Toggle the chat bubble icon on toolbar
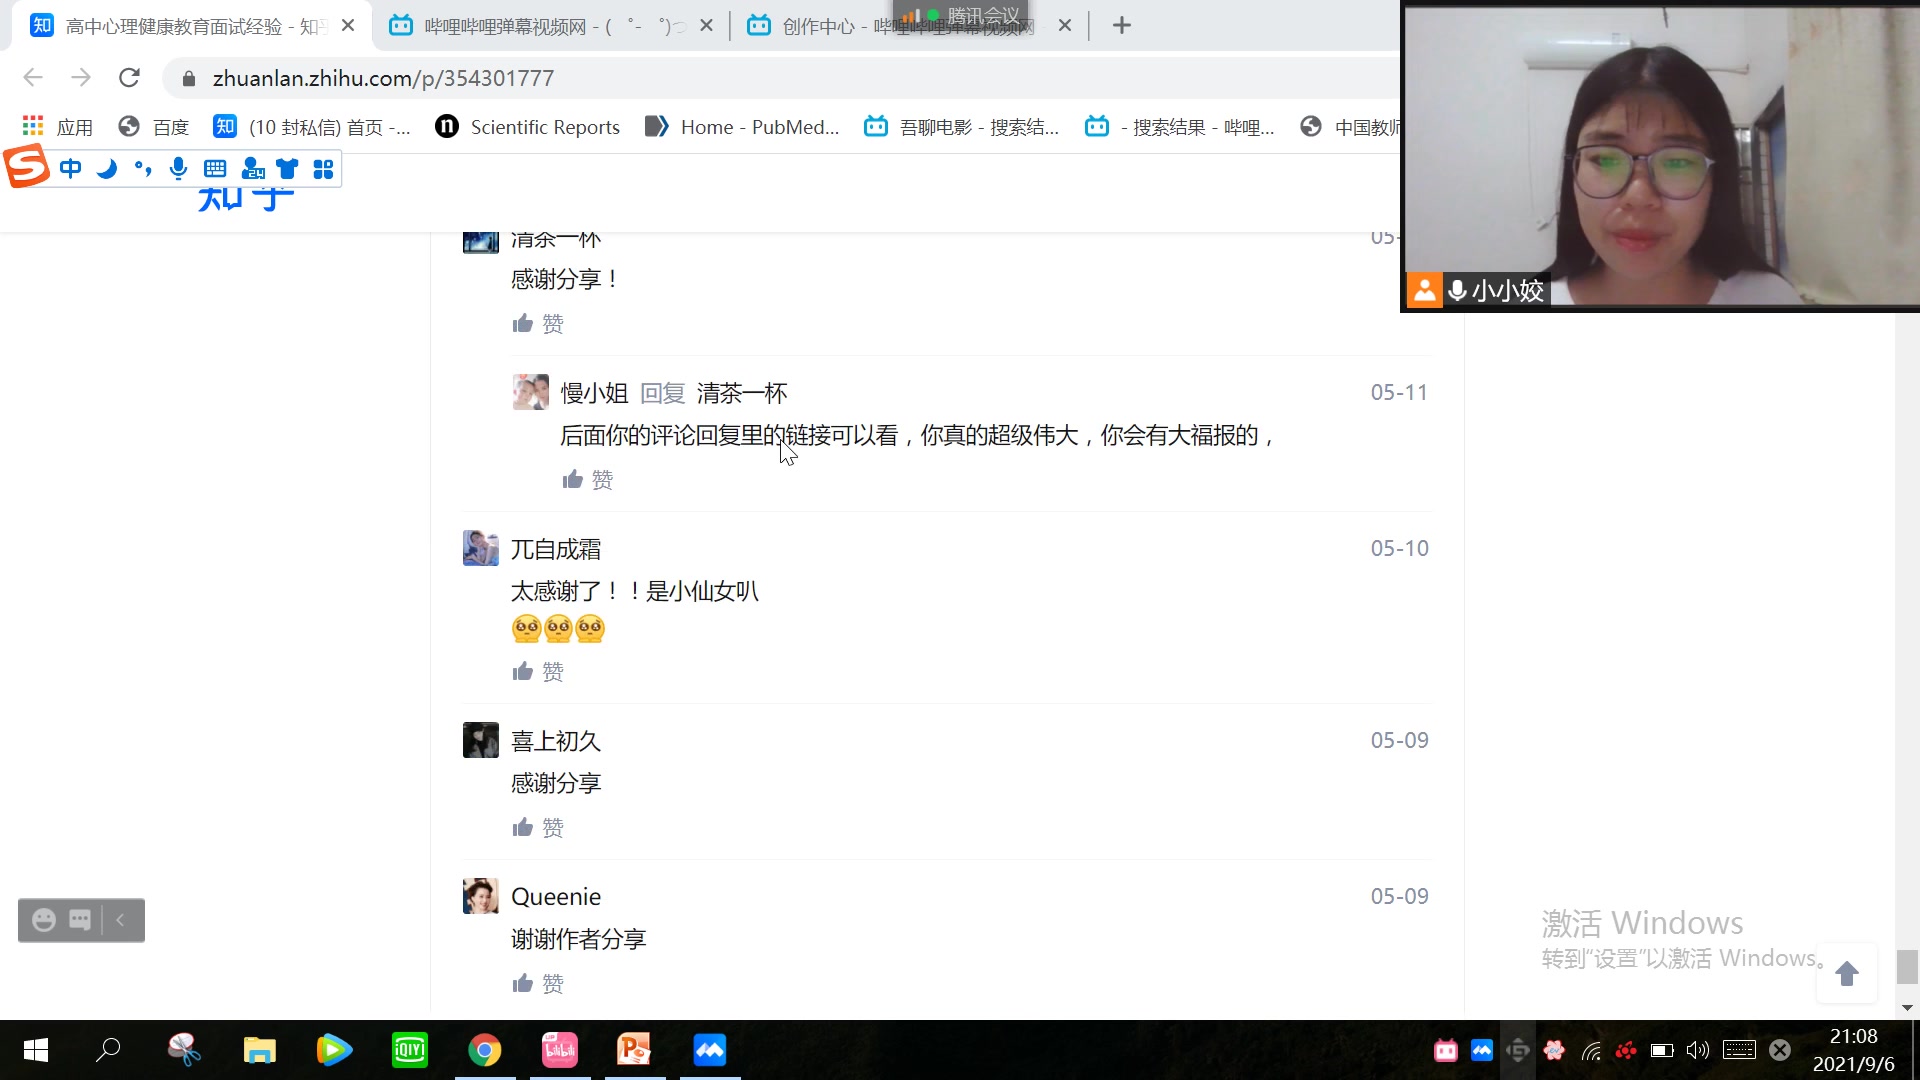The image size is (1920, 1080). click(79, 919)
